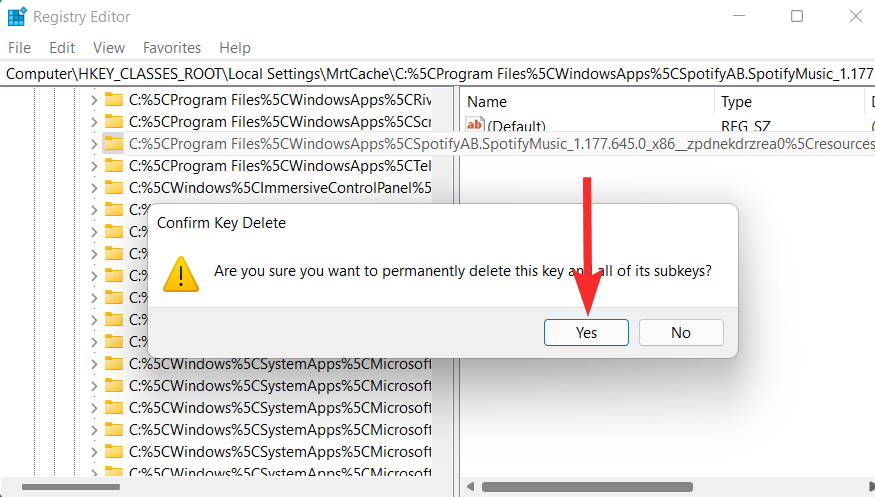Screen dimensions: 875x497
Task: Click Yes to confirm key deletion
Action: [586, 333]
